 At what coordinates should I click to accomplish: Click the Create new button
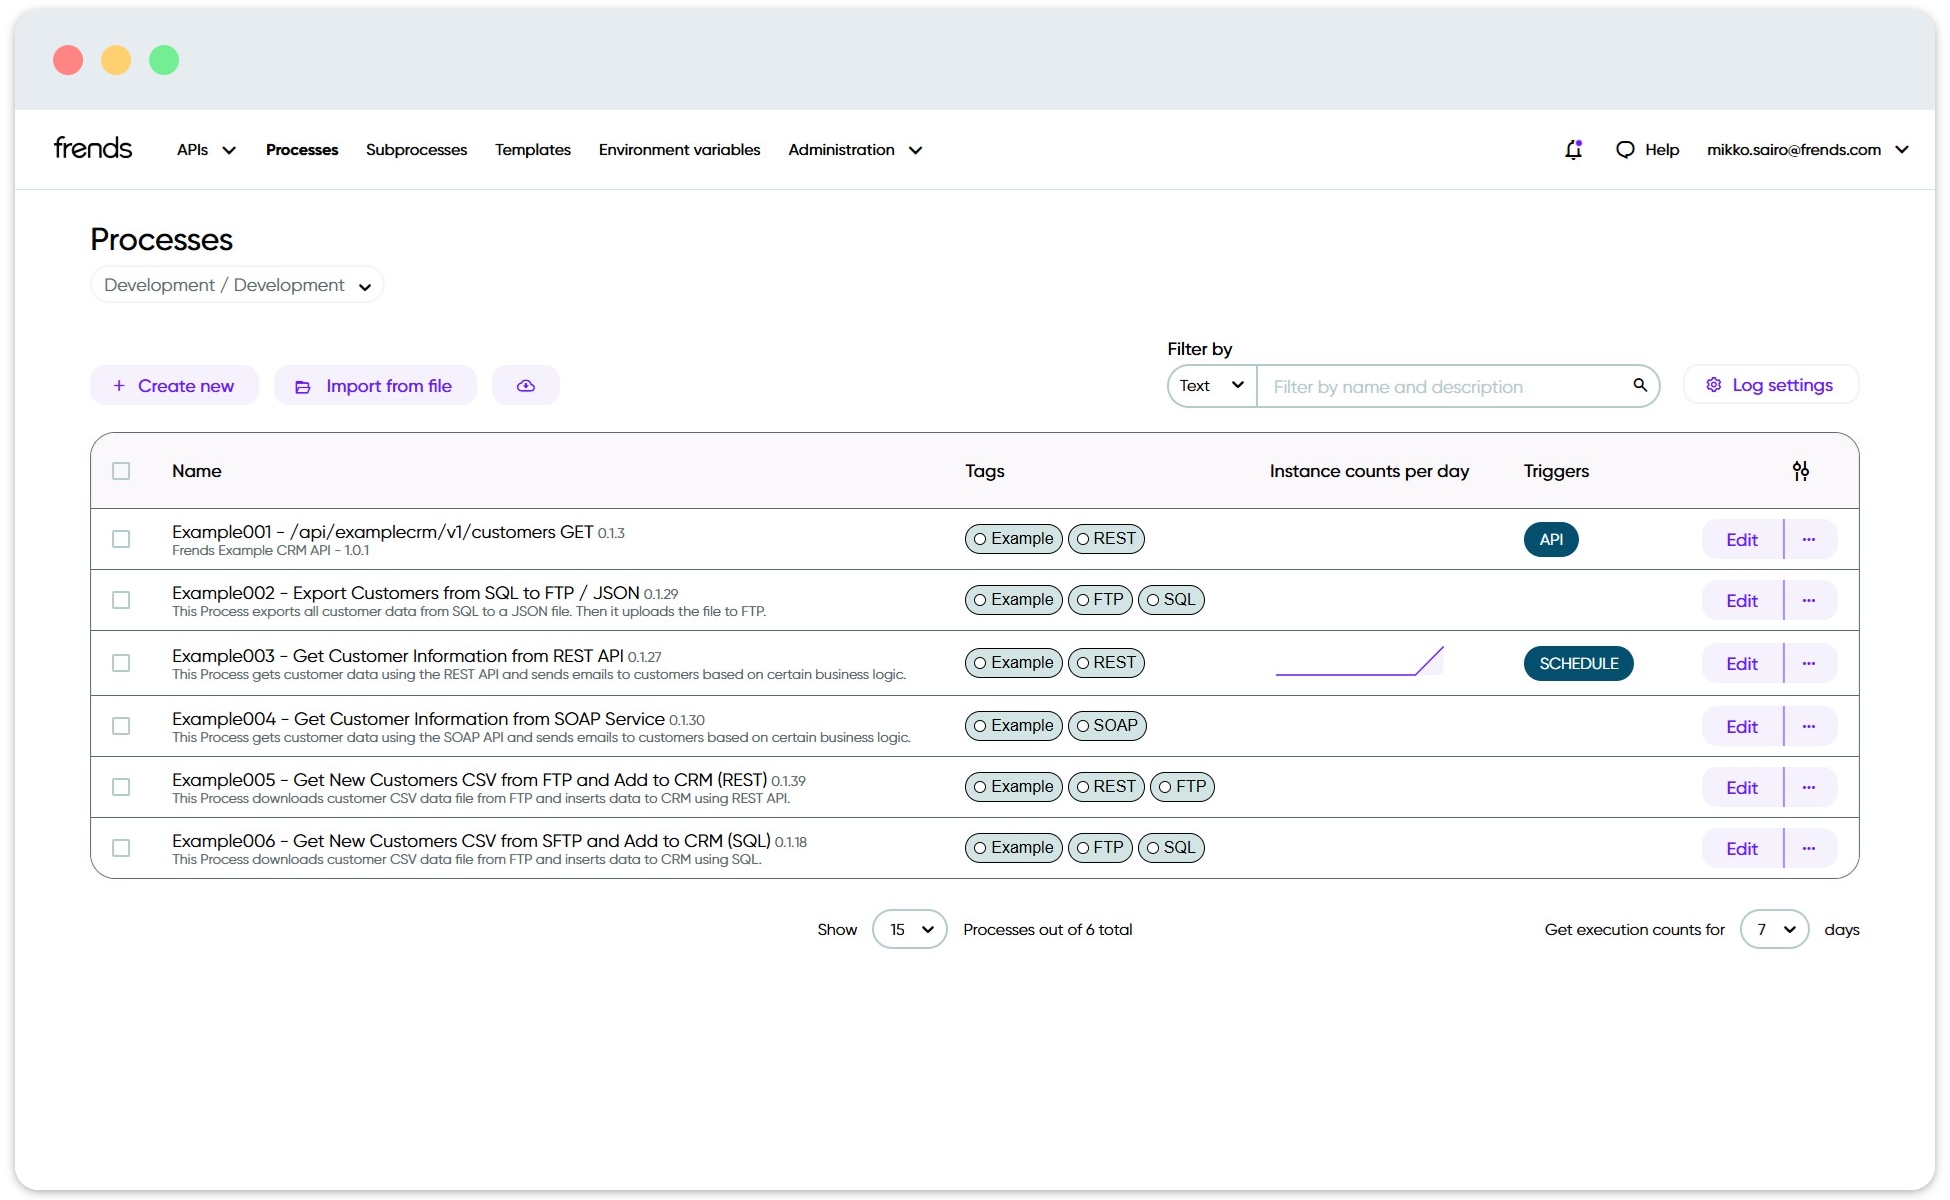[174, 385]
